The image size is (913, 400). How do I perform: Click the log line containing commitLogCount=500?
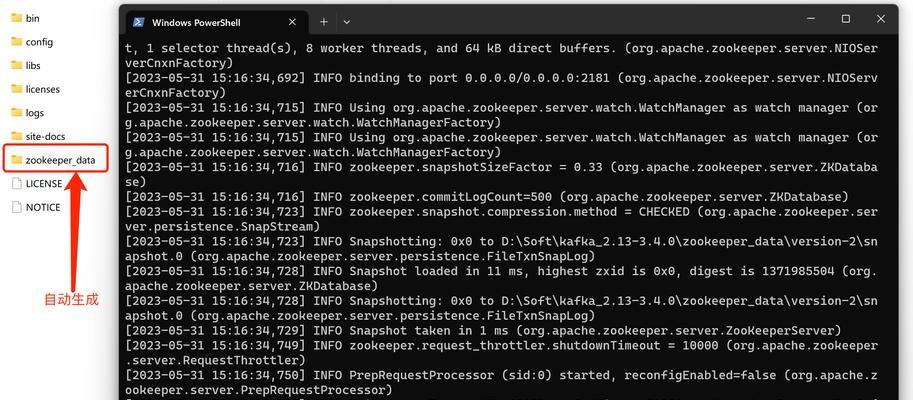[487, 197]
